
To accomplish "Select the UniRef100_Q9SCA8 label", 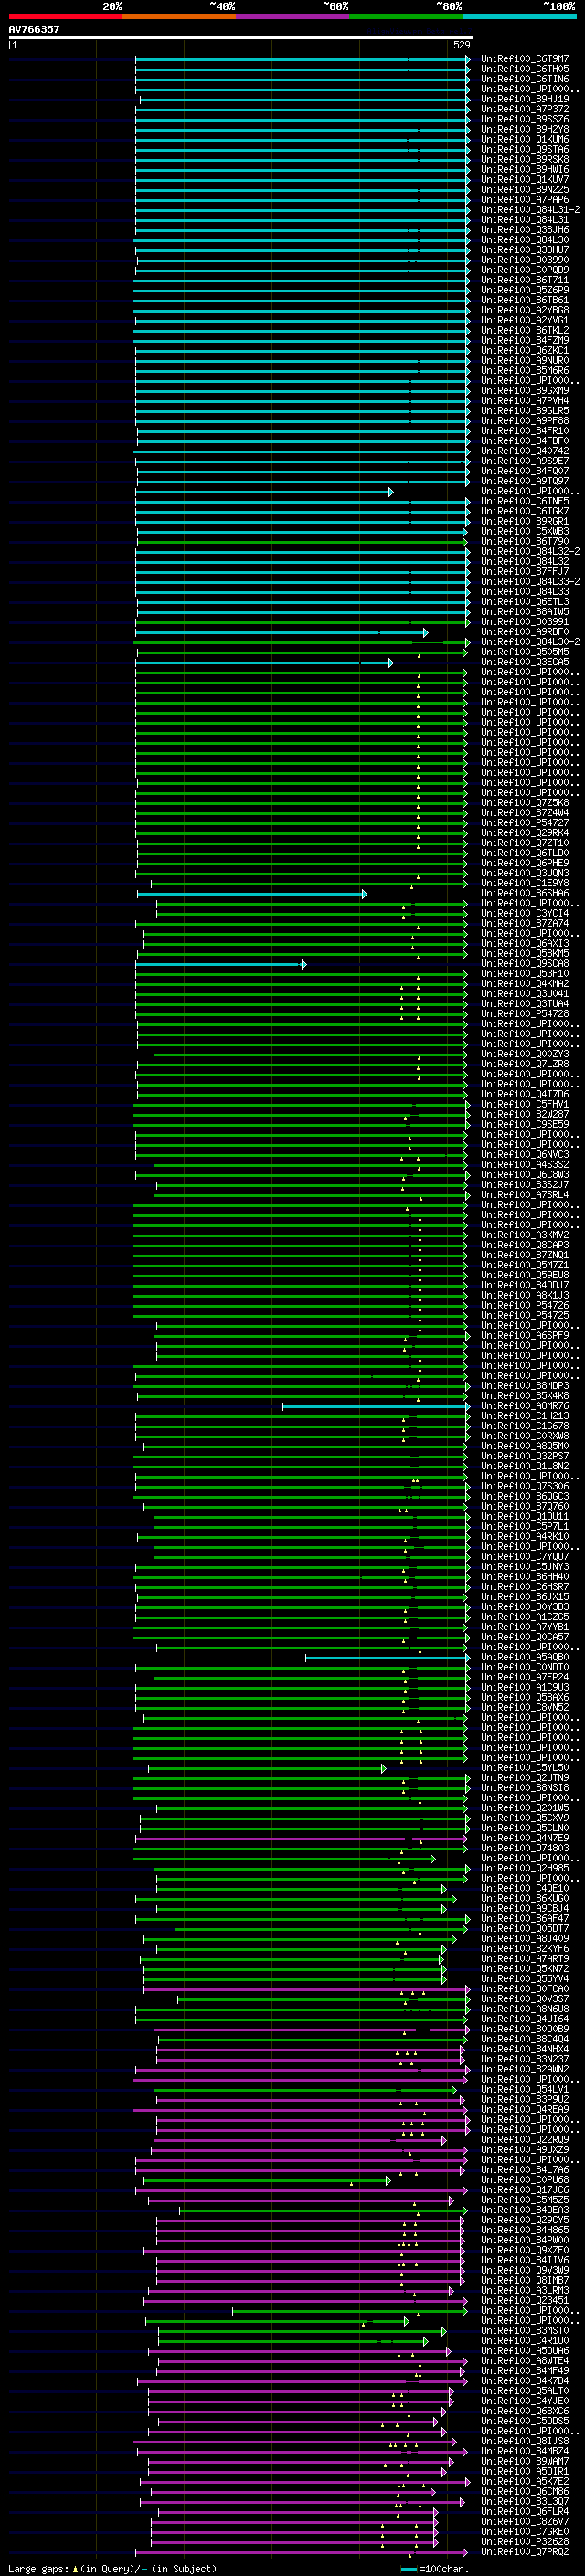I will coord(524,964).
